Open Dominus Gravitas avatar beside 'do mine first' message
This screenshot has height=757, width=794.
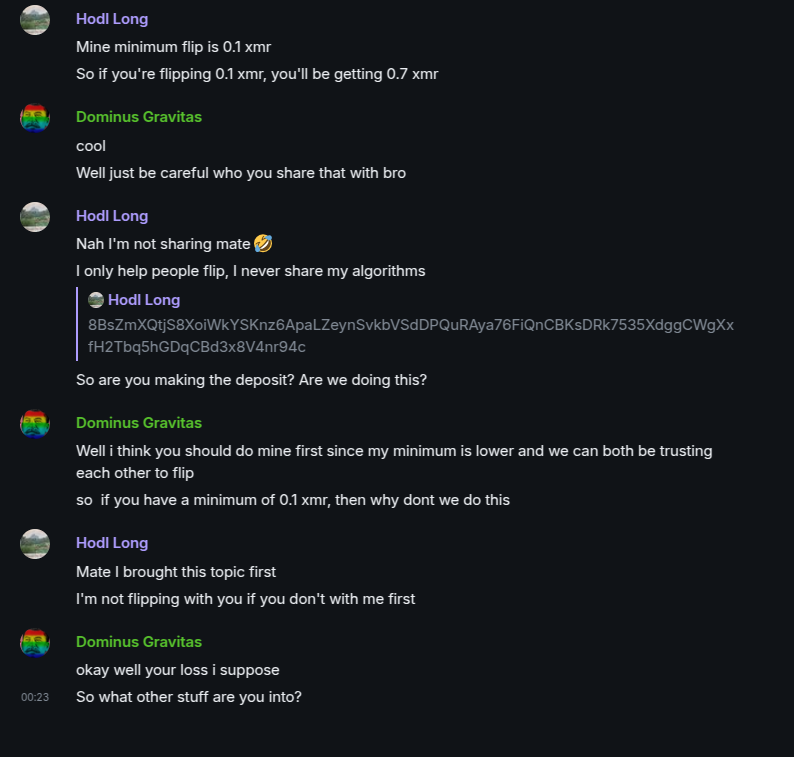(35, 424)
